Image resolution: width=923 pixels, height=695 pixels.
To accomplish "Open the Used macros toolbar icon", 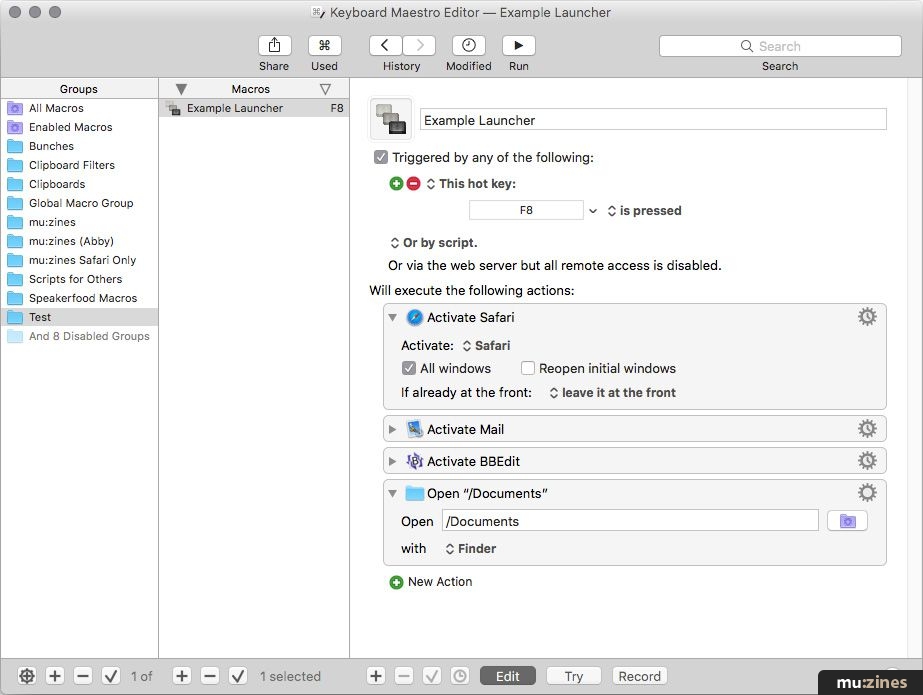I will pos(324,46).
